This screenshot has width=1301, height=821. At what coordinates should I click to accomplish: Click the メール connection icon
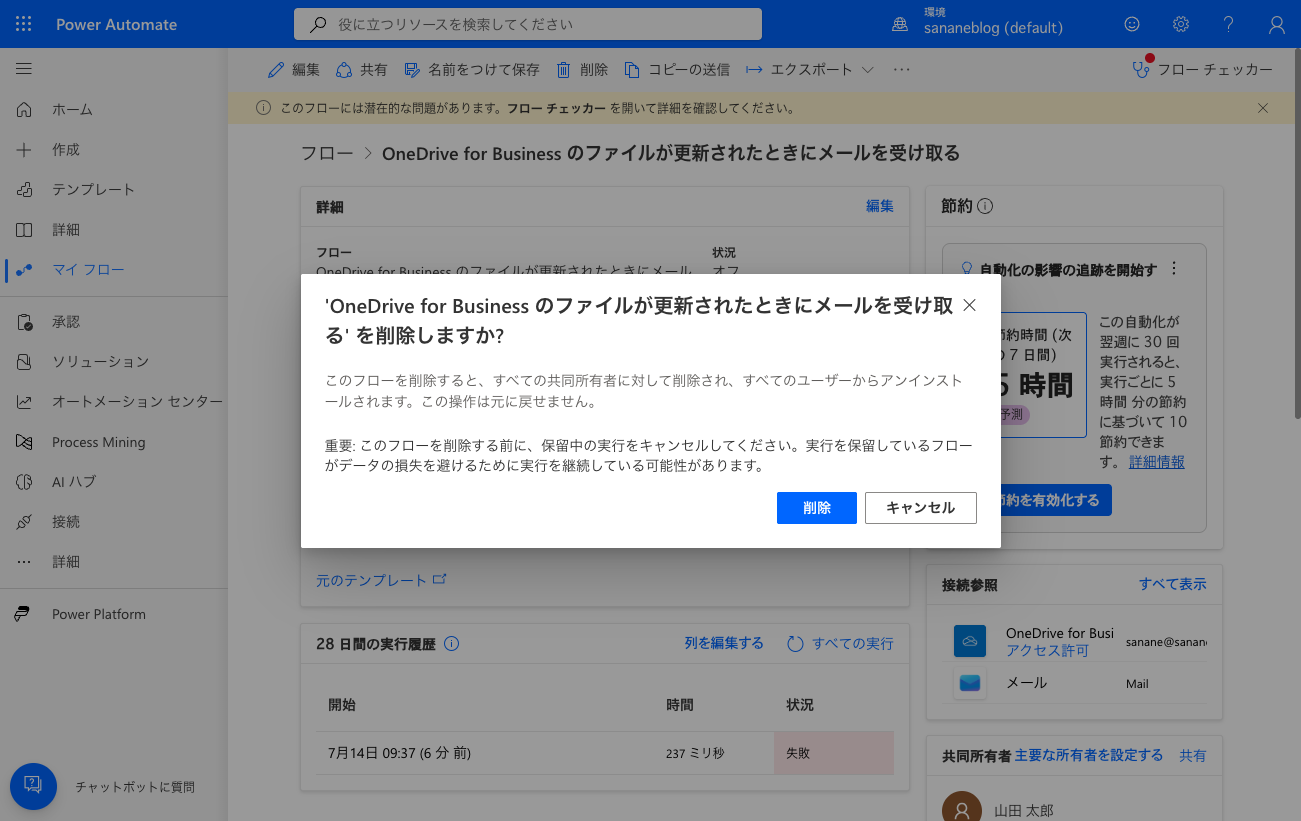coord(970,684)
